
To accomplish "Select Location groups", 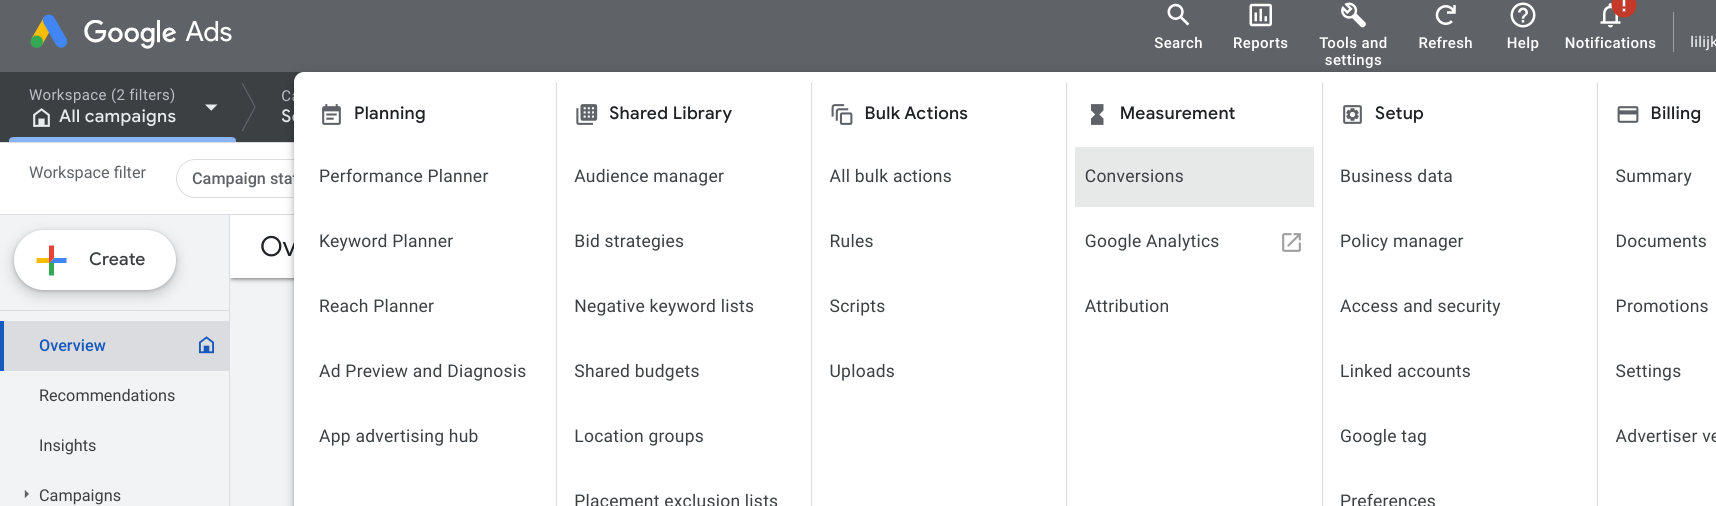I will [x=639, y=436].
